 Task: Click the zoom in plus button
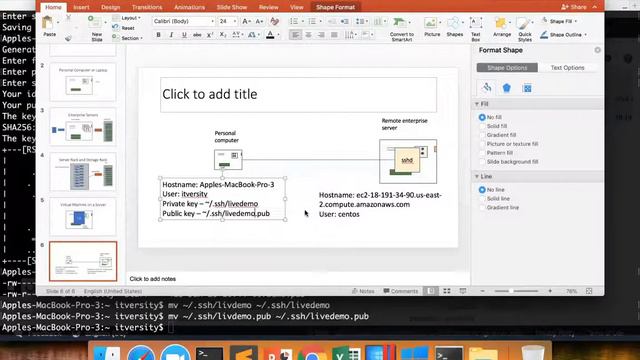coord(550,291)
